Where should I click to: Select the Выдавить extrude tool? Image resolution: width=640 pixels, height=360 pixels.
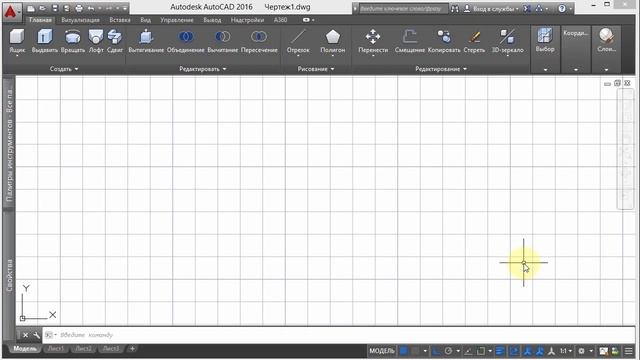(45, 41)
